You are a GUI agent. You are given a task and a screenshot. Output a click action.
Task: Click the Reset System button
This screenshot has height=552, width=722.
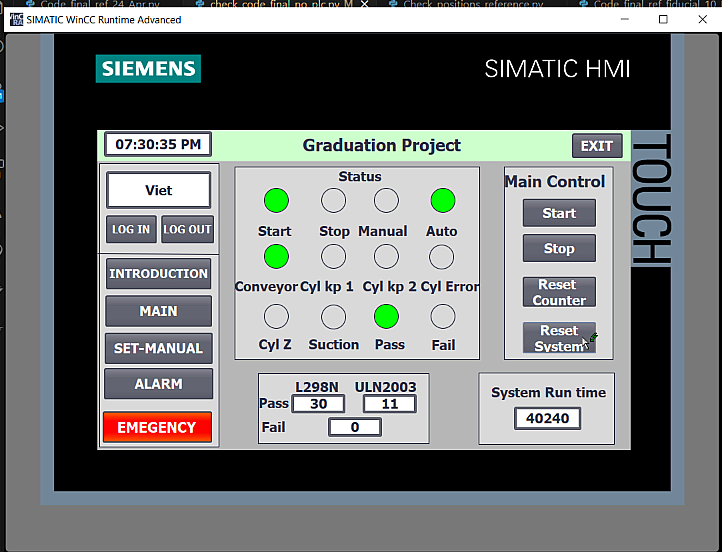point(559,338)
